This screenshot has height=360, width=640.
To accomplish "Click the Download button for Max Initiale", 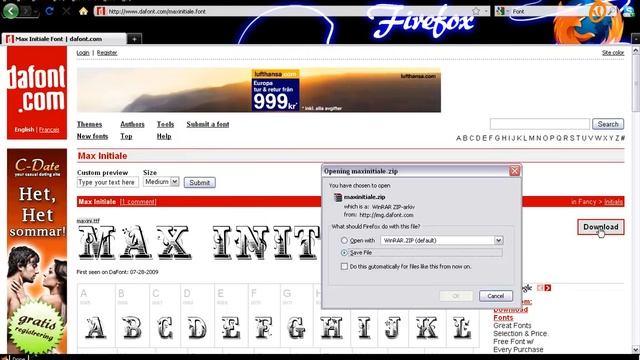I will coord(600,227).
